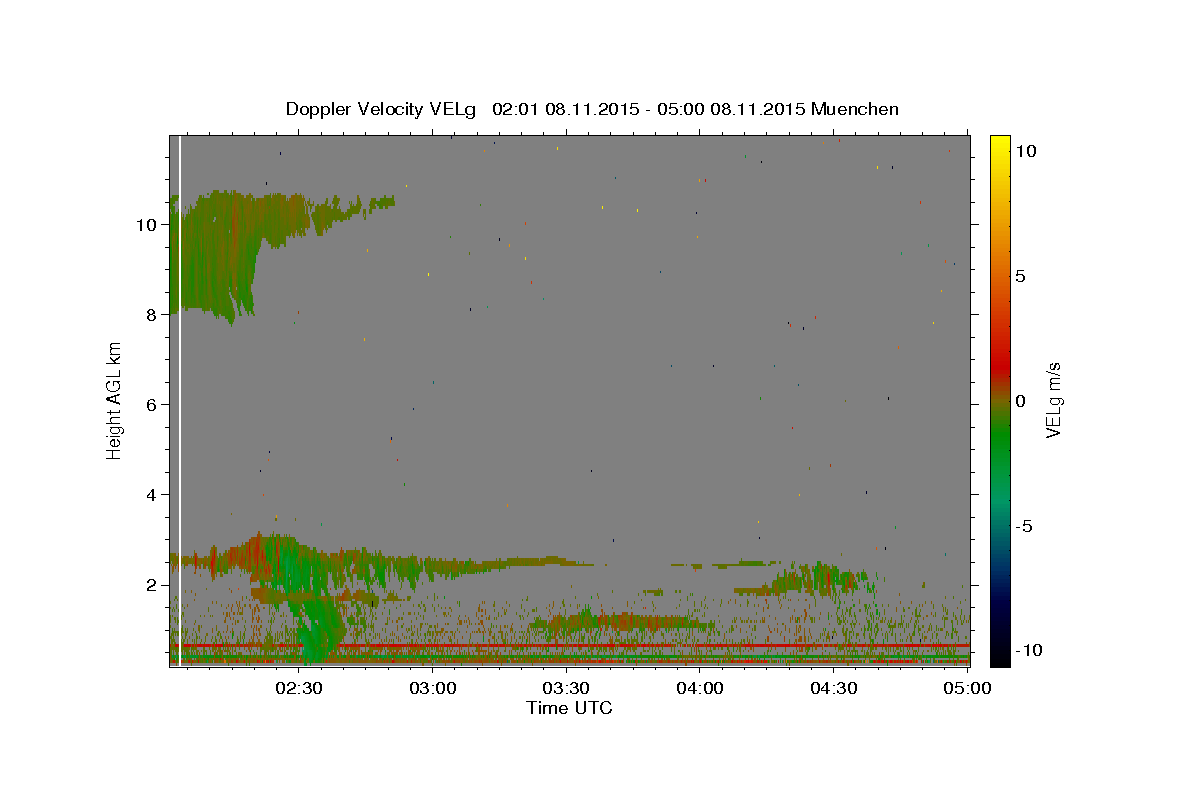Screen dimensions: 1200x800
Task: Click the height tick label 2
Action: (x=153, y=584)
